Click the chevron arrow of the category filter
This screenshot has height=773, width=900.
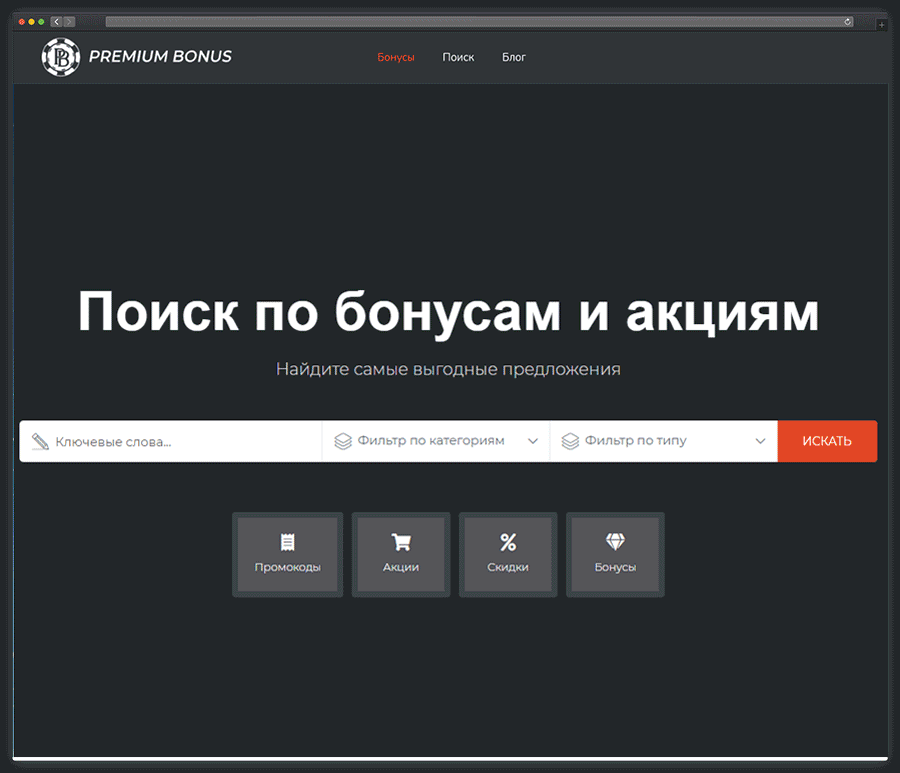[x=533, y=441]
